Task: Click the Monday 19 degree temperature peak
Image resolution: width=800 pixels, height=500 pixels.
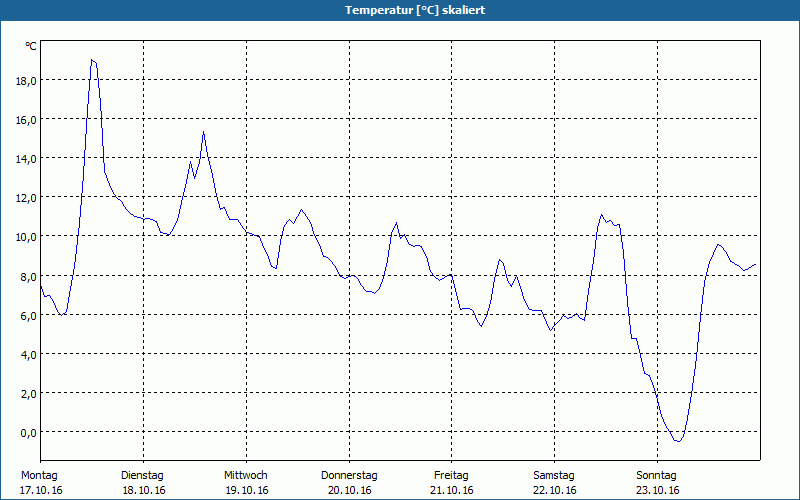Action: coord(92,60)
